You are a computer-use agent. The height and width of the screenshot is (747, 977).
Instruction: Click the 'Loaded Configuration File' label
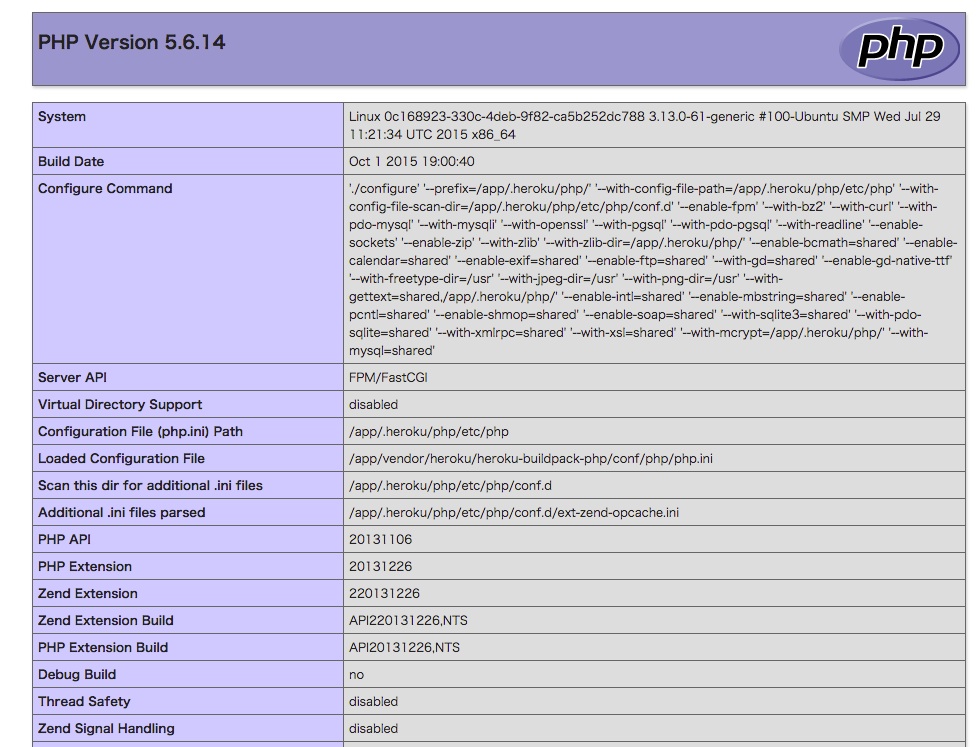coord(121,459)
